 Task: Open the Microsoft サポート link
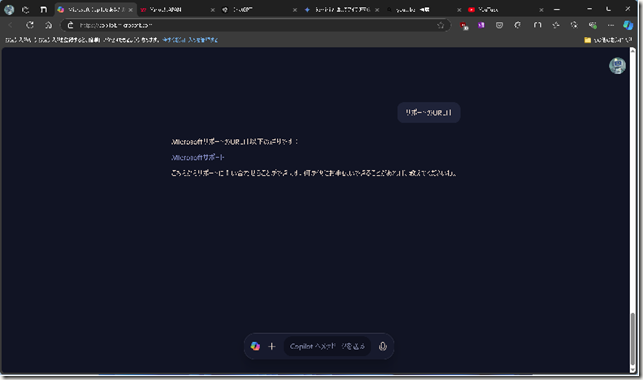tap(198, 157)
